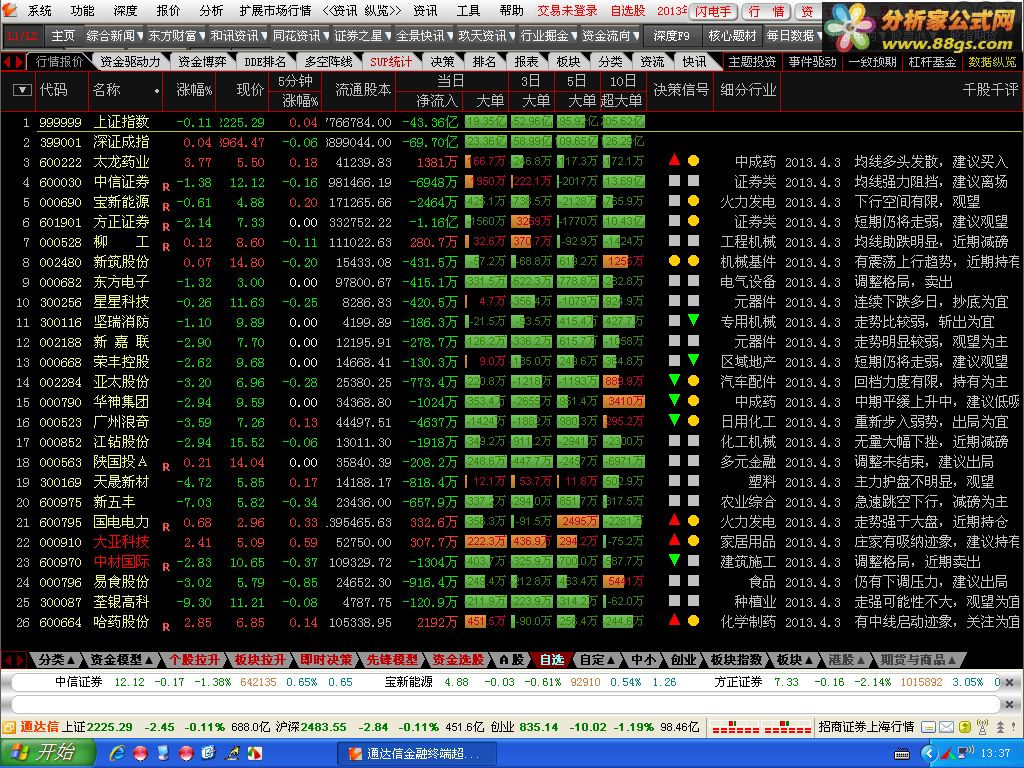Click the green triangle signal for 中材国际
Viewport: 1024px width, 768px height.
(x=675, y=560)
